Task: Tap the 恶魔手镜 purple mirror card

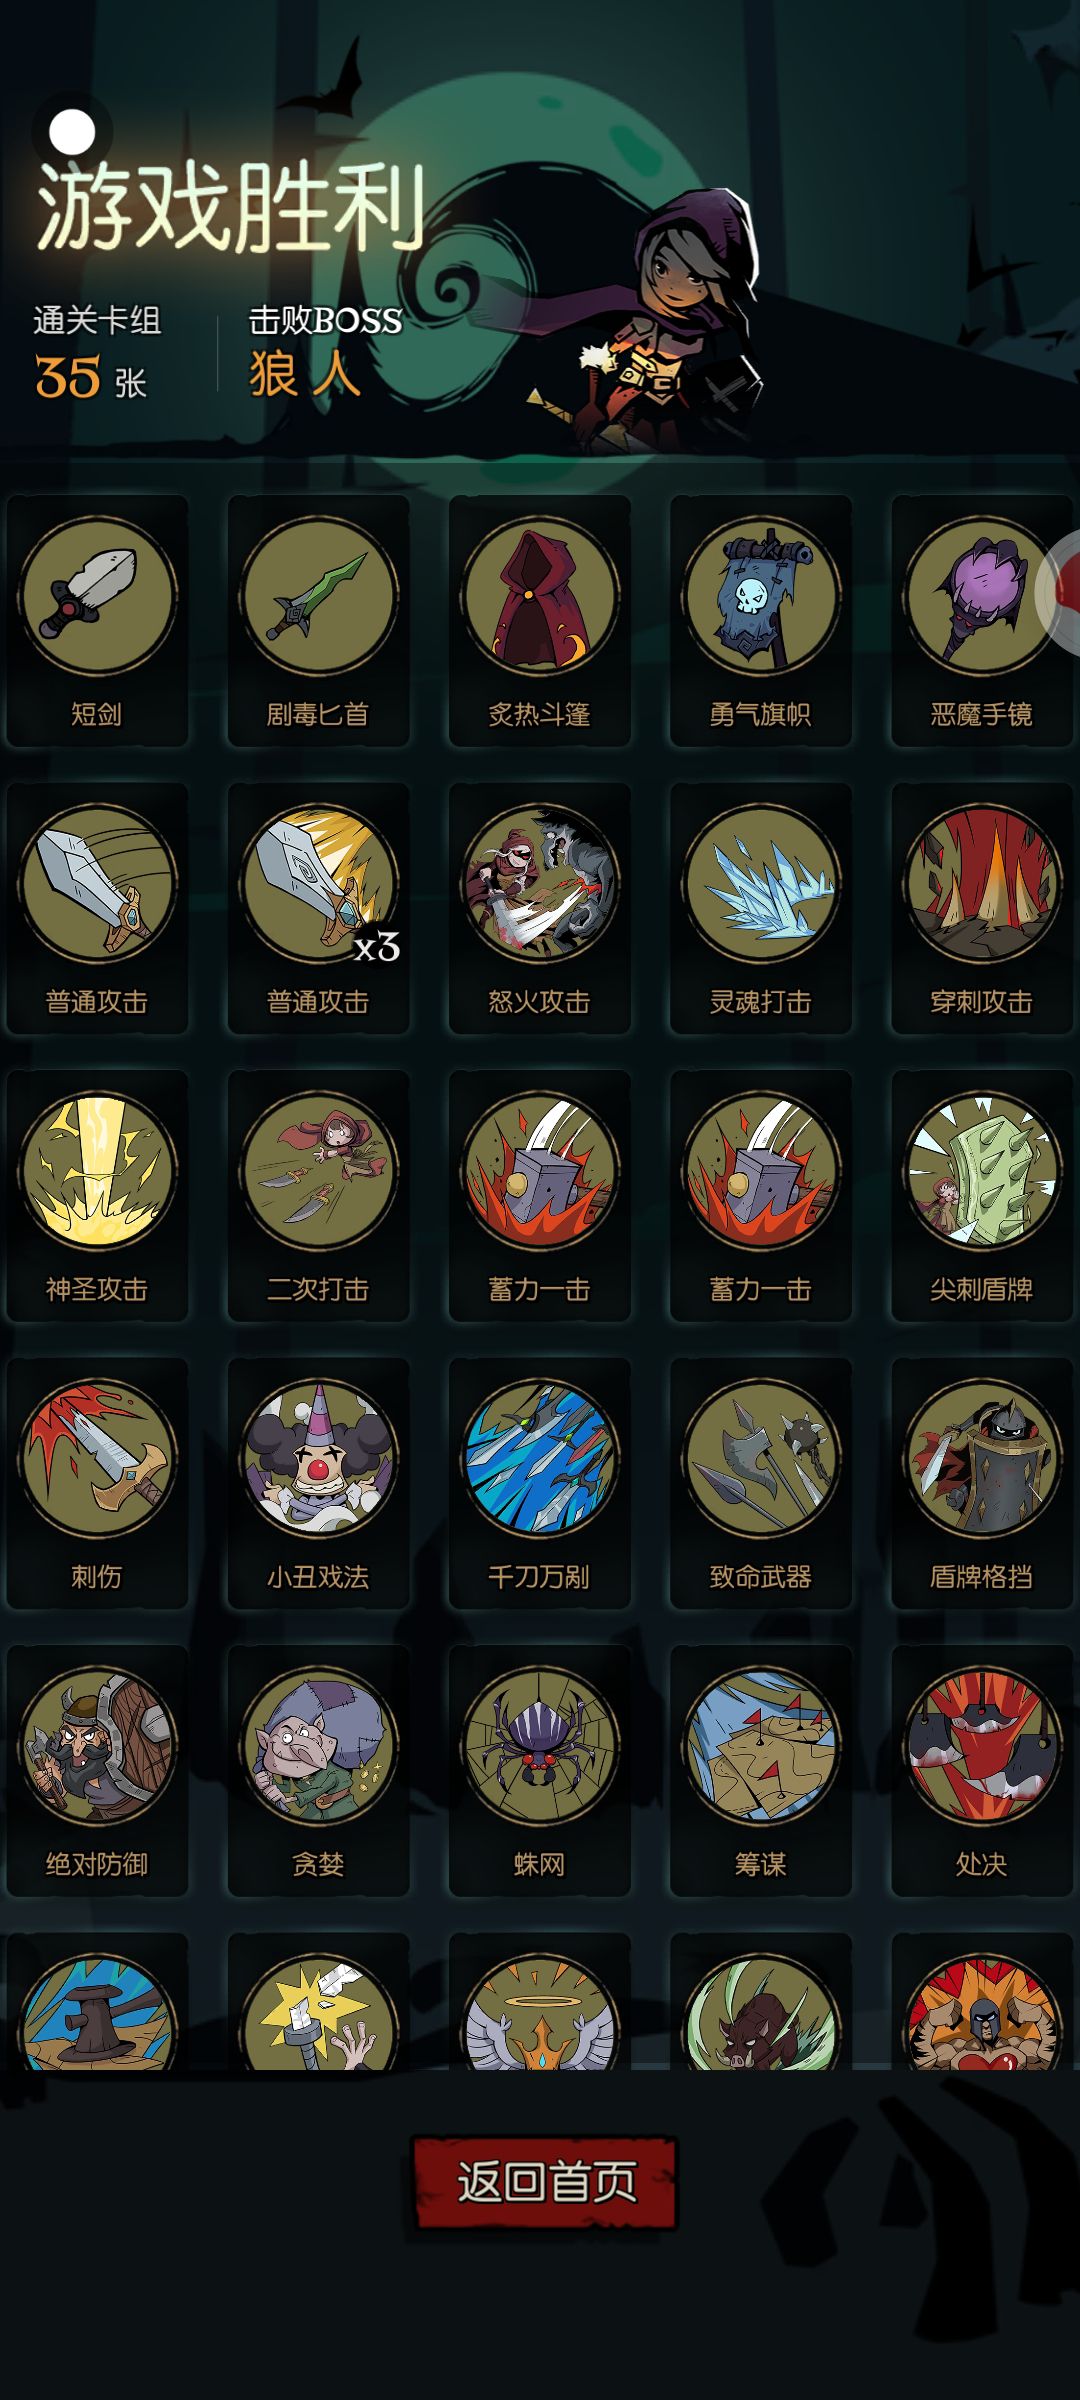Action: (981, 621)
